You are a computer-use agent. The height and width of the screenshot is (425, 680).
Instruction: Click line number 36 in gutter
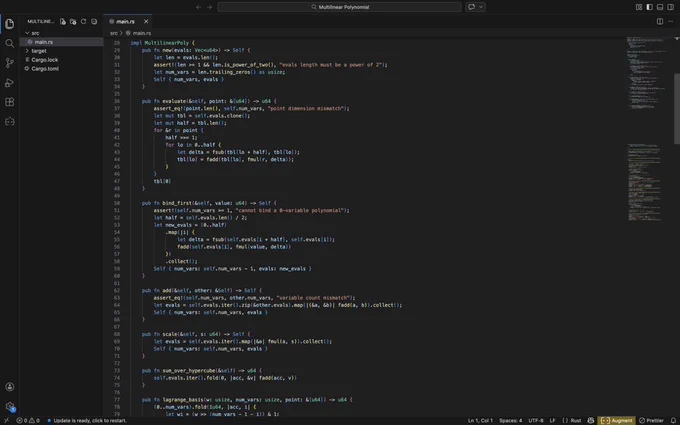point(117,101)
